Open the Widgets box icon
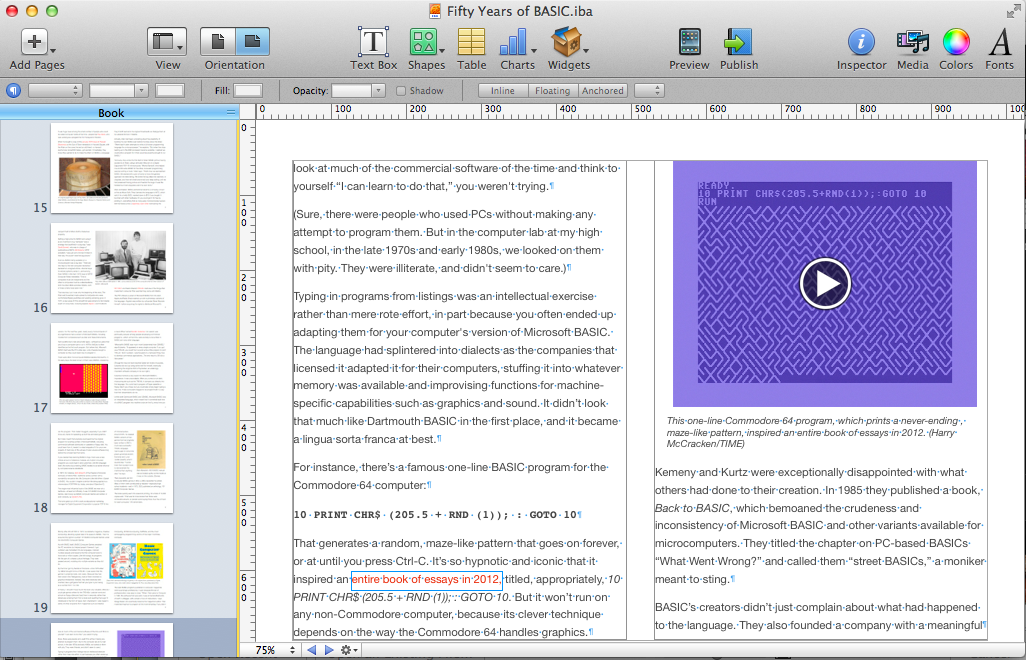Viewport: 1026px width, 660px height. [565, 42]
